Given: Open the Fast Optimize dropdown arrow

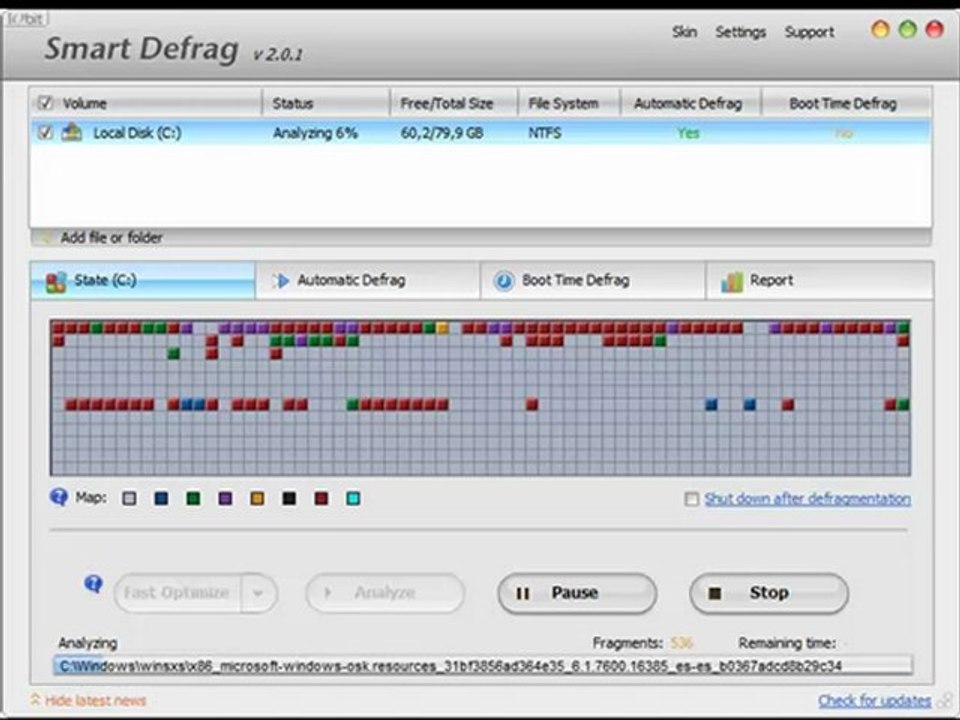Looking at the screenshot, I should tap(258, 593).
